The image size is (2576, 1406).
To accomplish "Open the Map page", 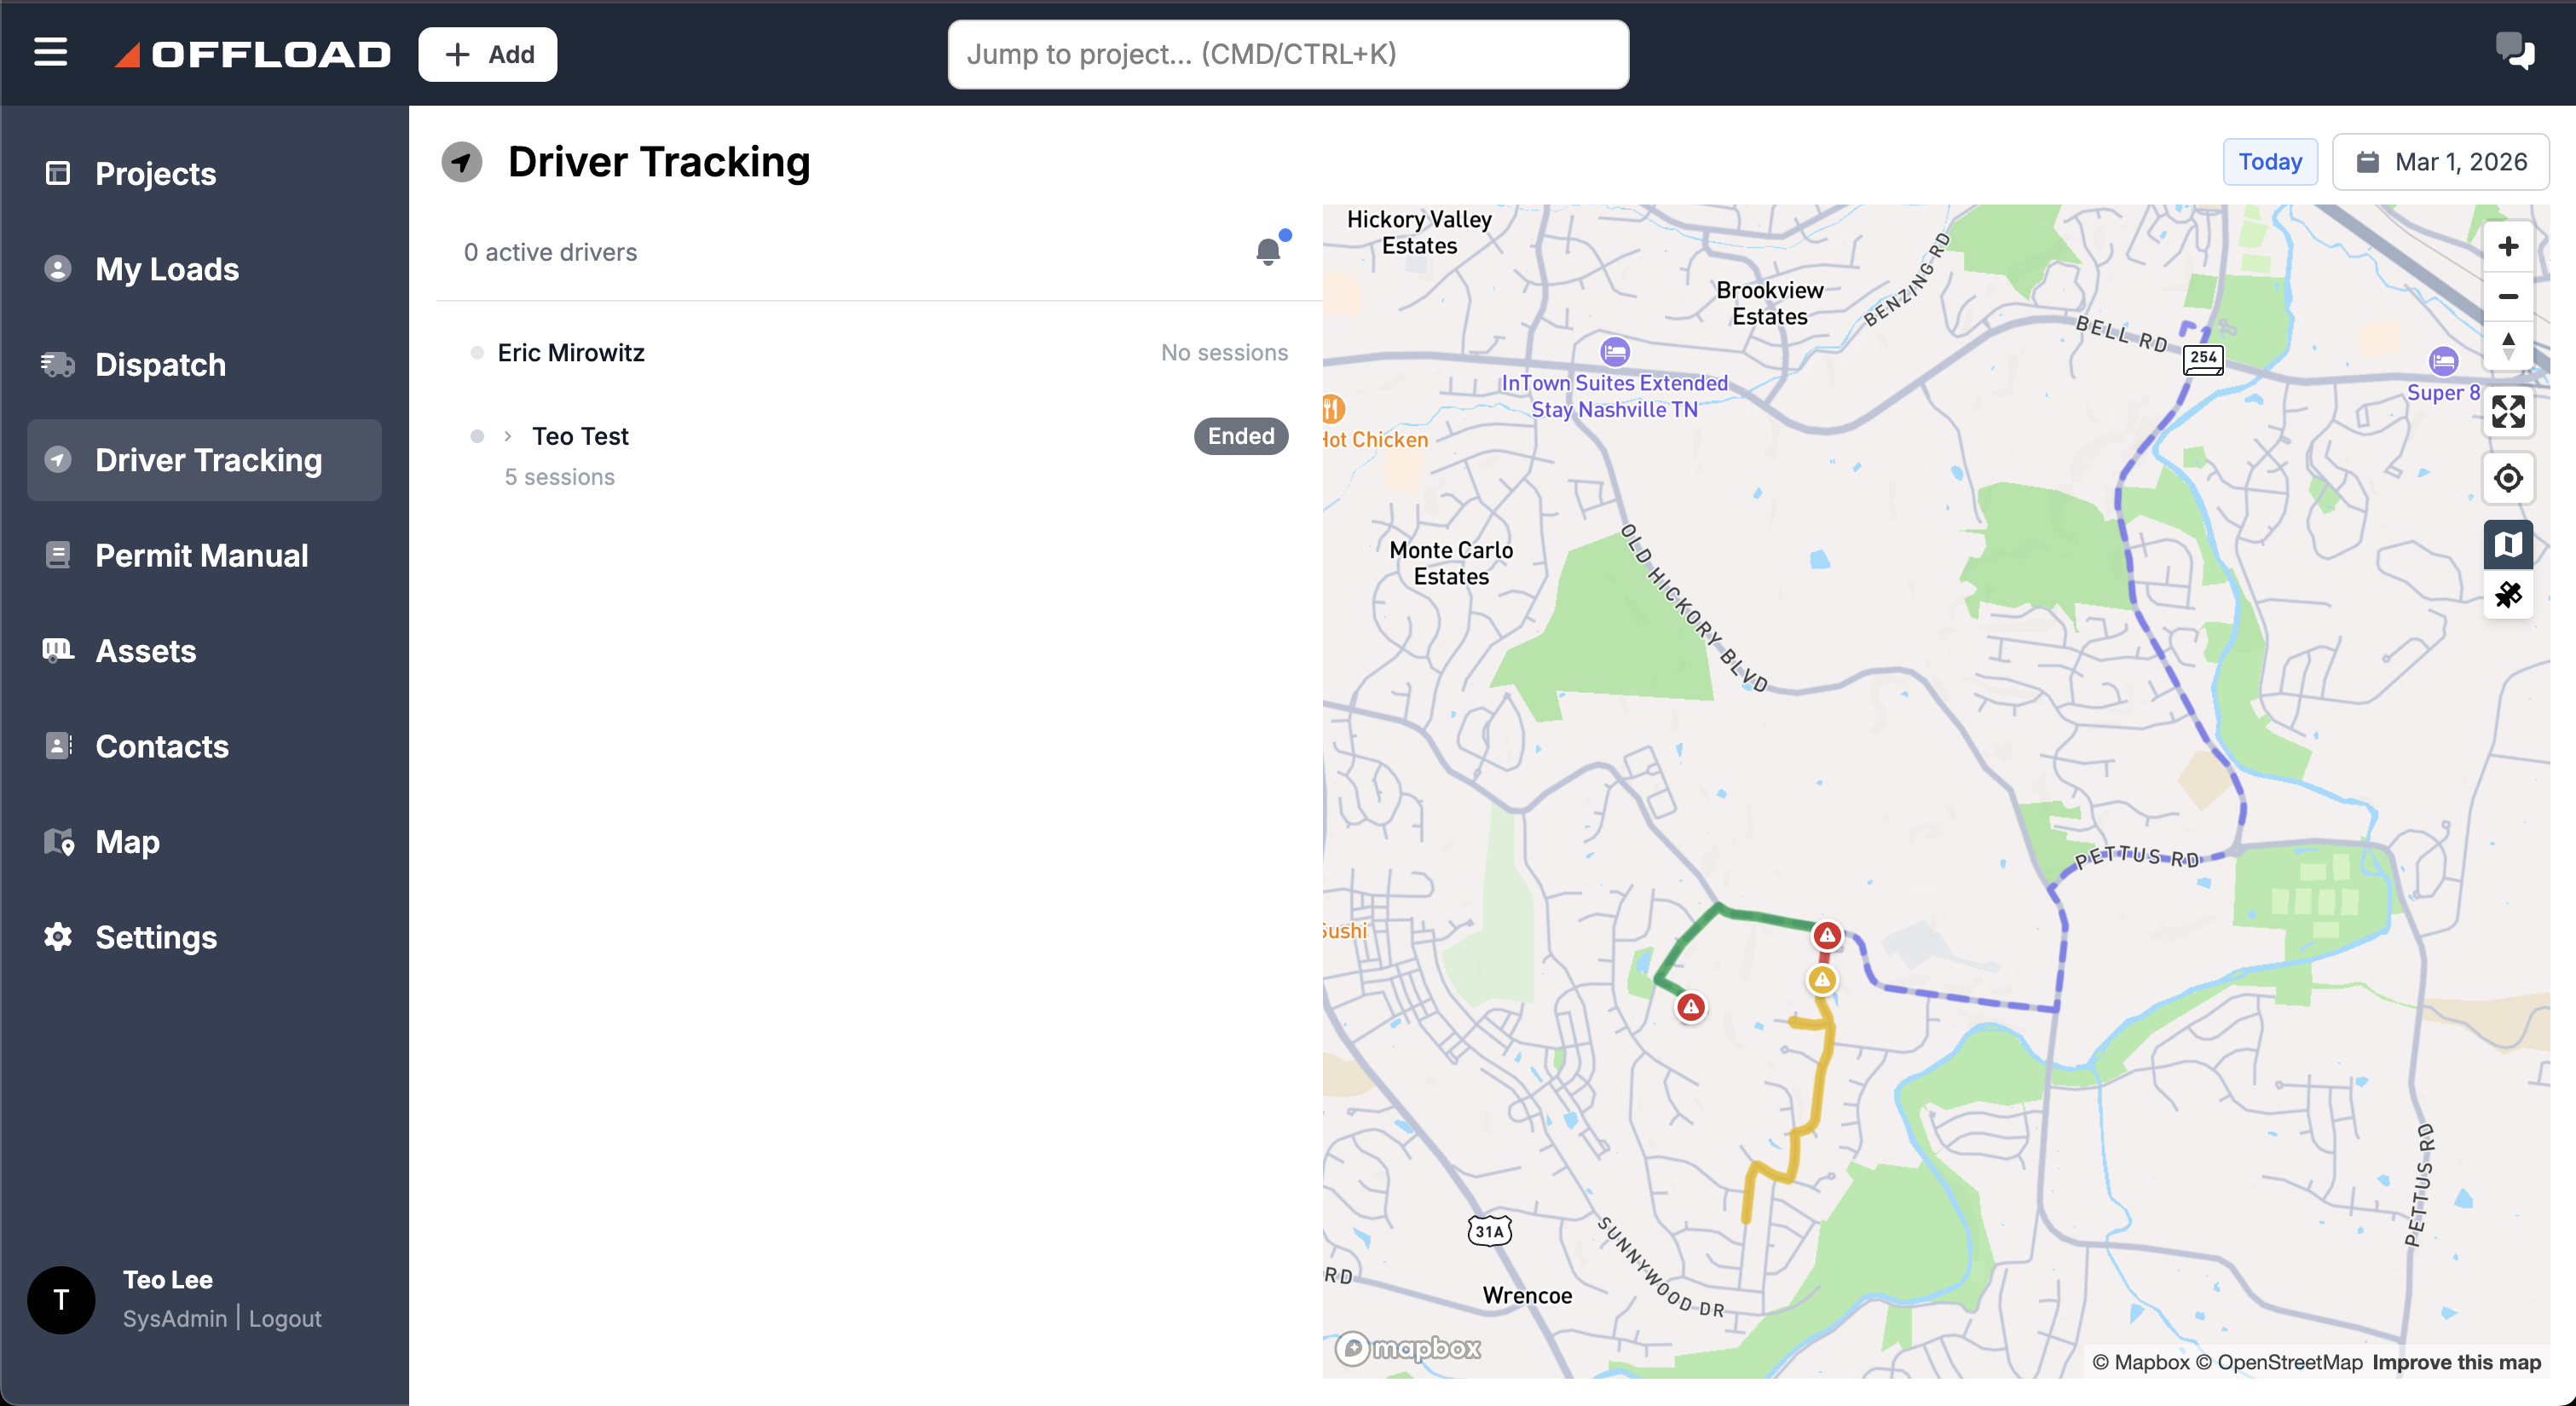I will click(x=204, y=842).
